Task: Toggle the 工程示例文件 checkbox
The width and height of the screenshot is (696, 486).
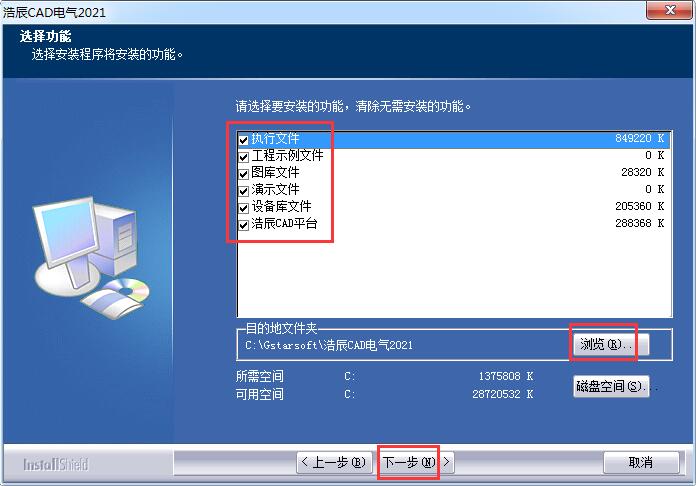Action: pyautogui.click(x=243, y=157)
